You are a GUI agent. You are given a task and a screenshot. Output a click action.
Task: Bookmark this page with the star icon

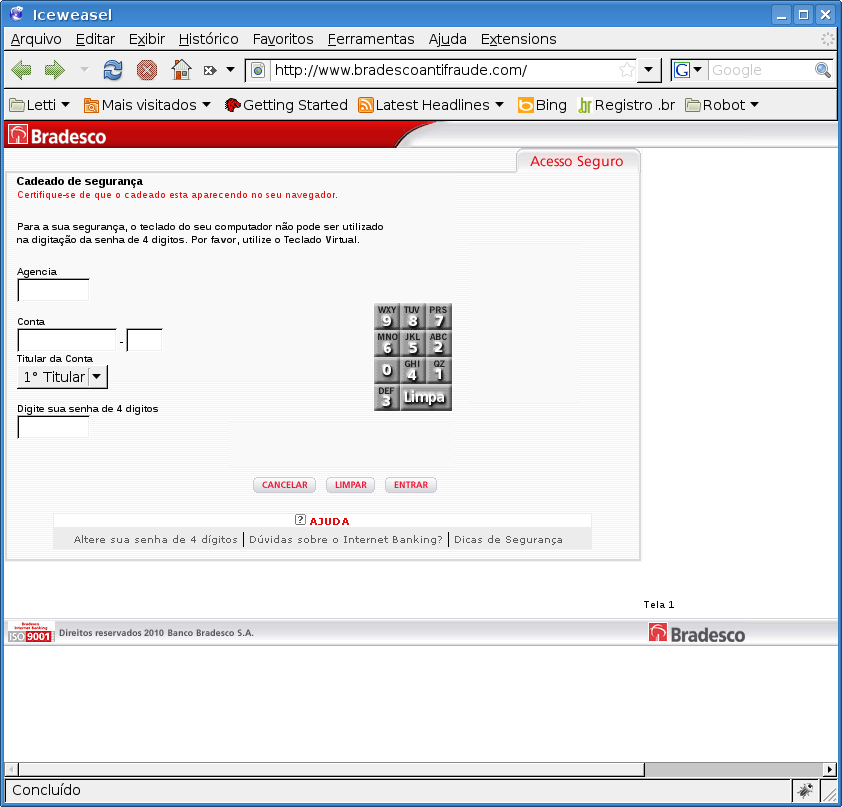(x=626, y=70)
